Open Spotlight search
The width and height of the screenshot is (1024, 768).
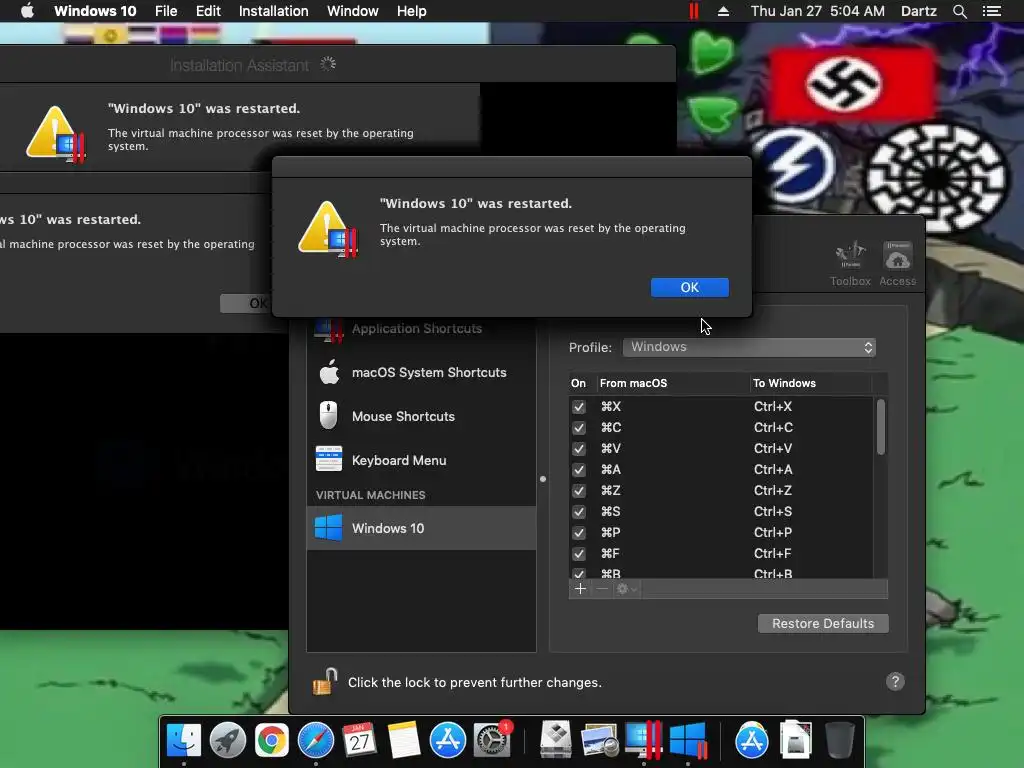tap(959, 11)
